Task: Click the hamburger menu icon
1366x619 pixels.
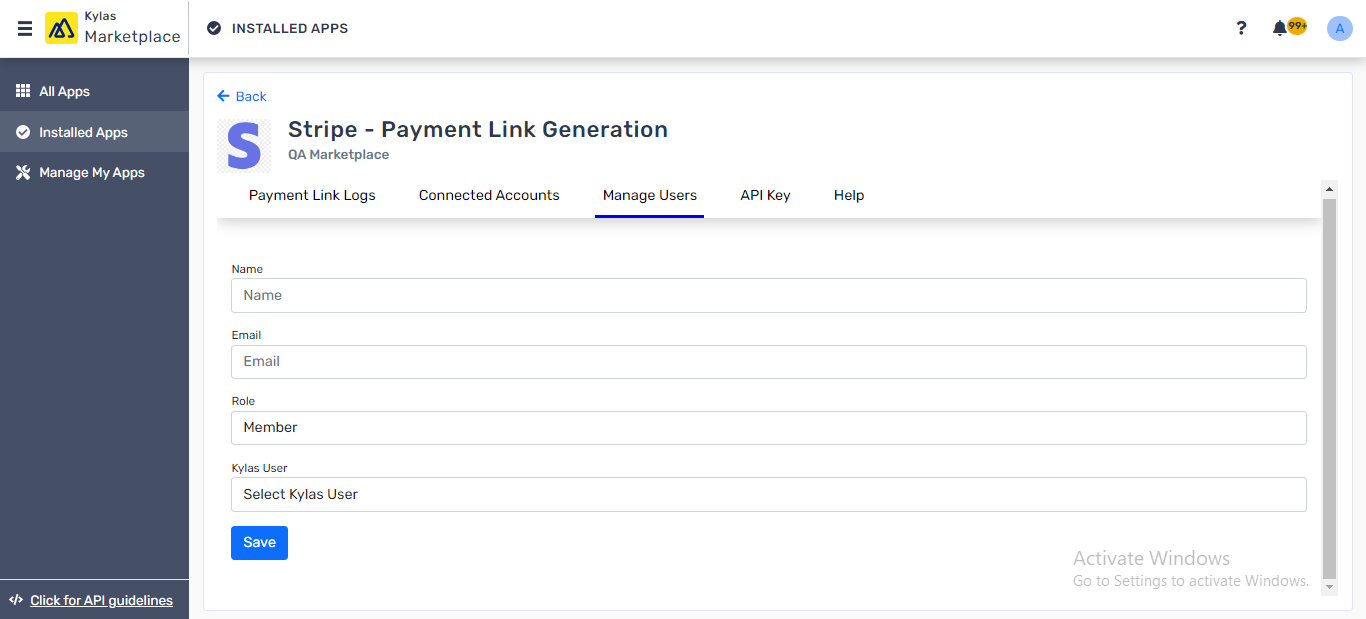Action: click(x=25, y=28)
